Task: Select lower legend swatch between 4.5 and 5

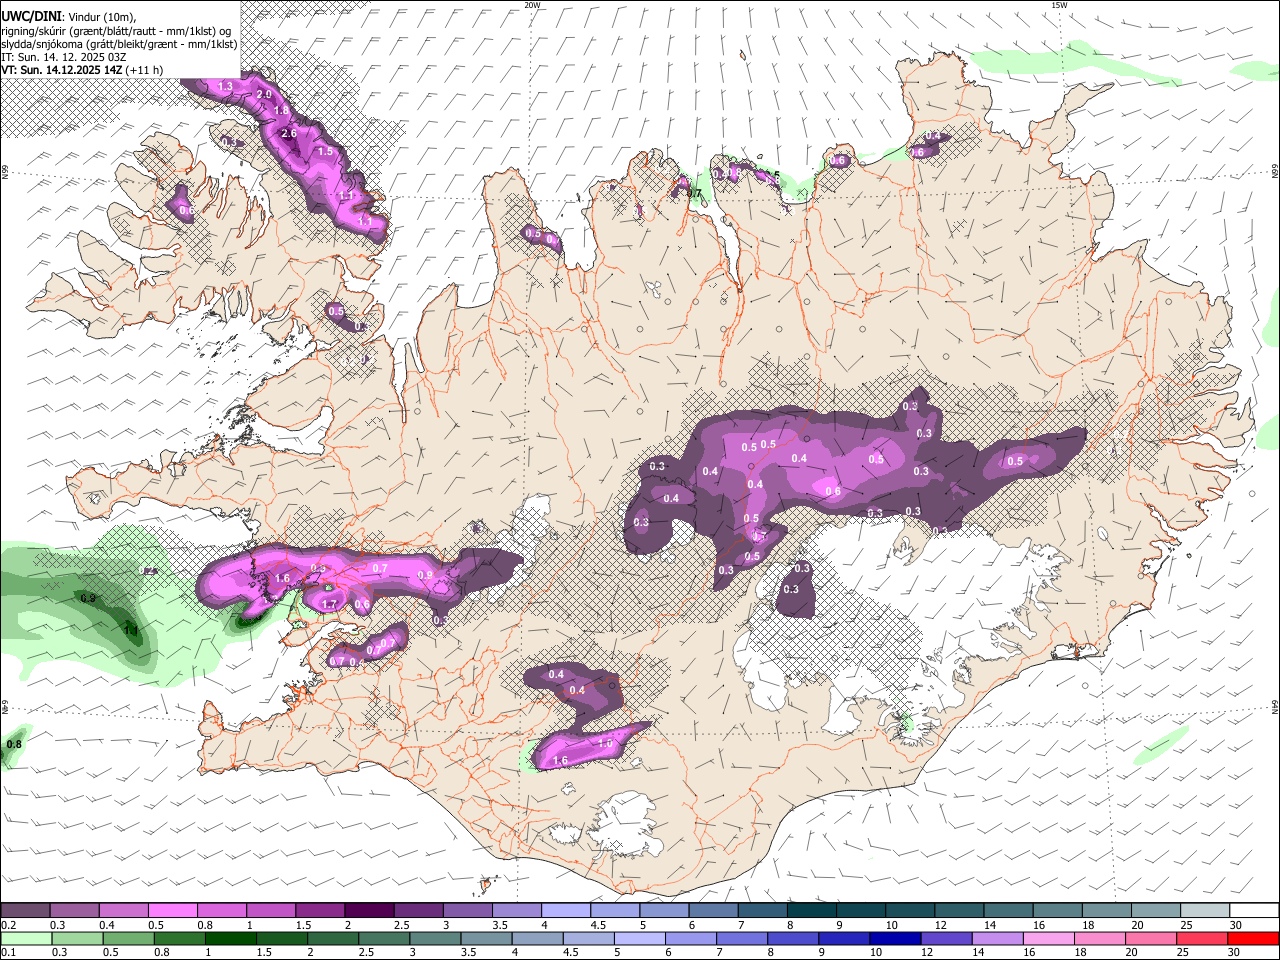Action: (587, 938)
